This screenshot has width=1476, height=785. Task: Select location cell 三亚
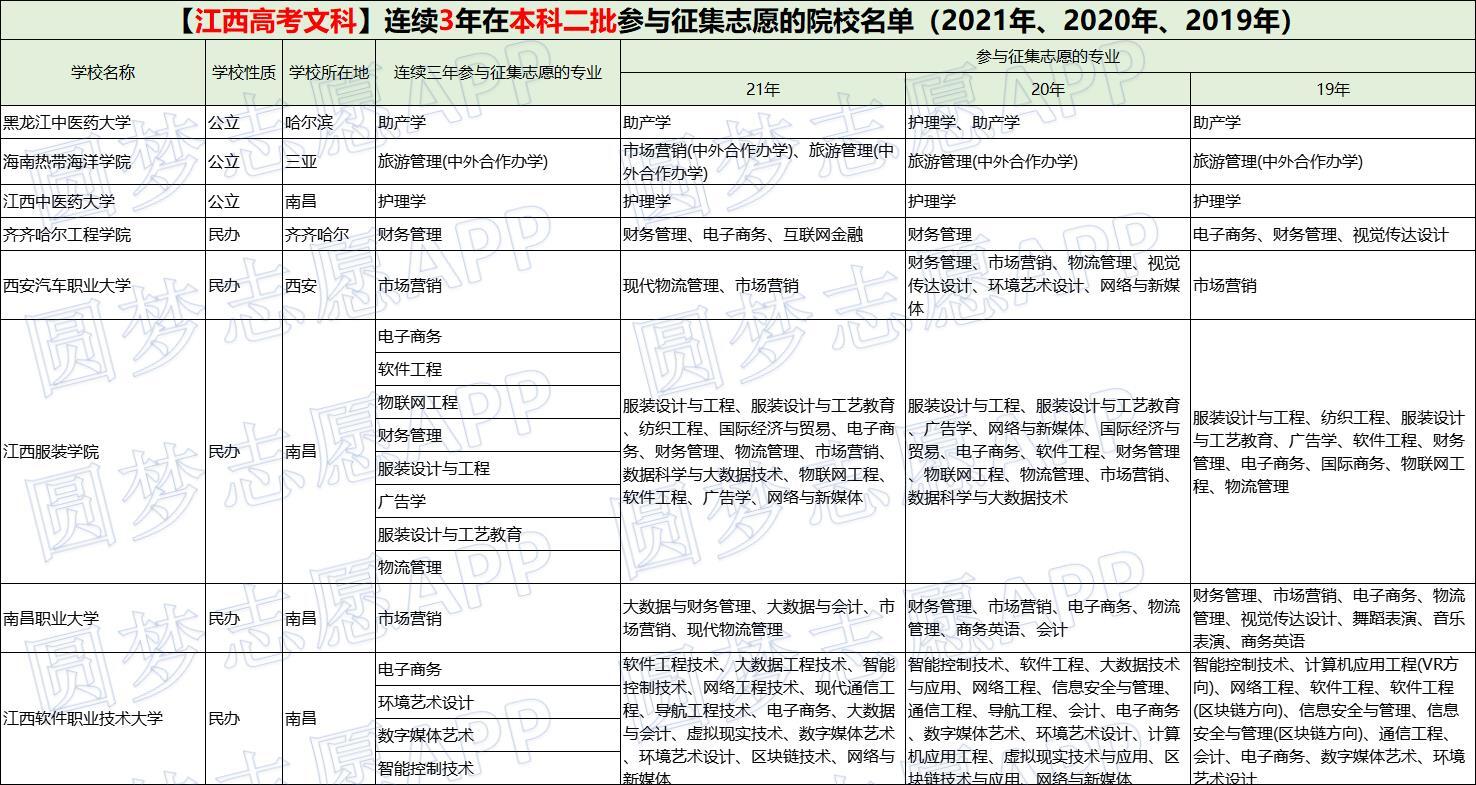329,161
